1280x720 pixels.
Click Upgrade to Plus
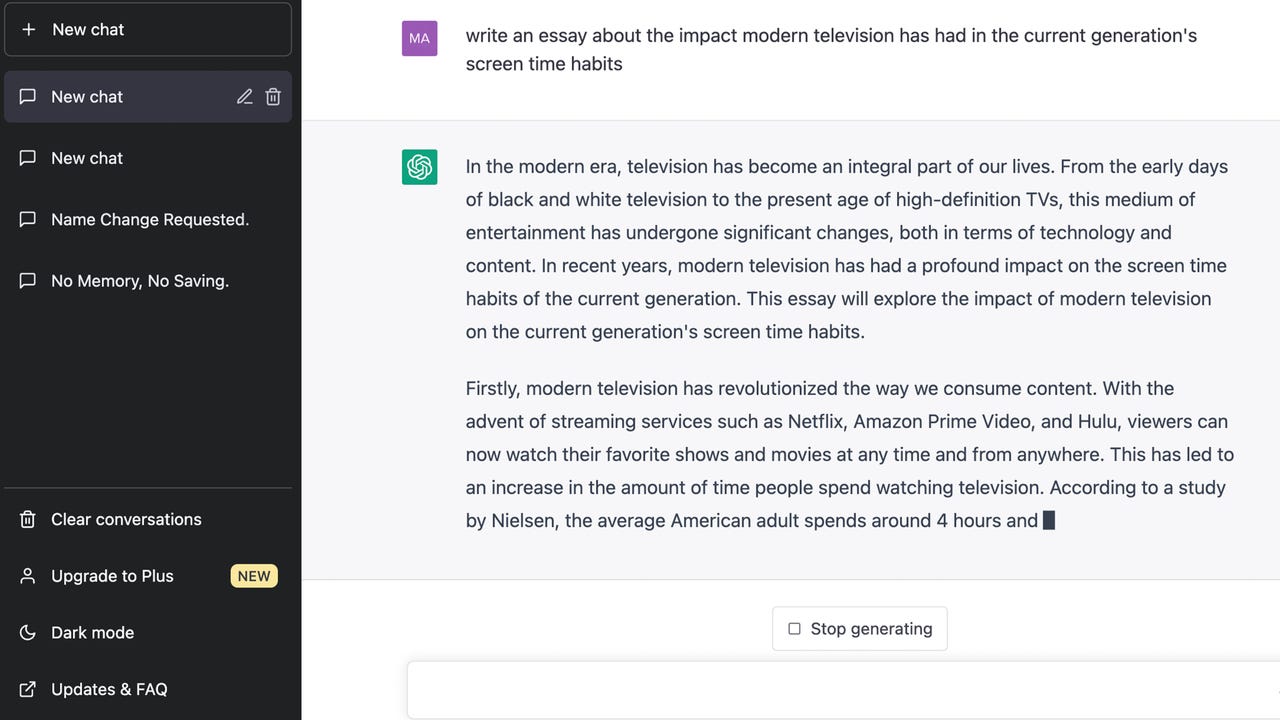pyautogui.click(x=148, y=576)
